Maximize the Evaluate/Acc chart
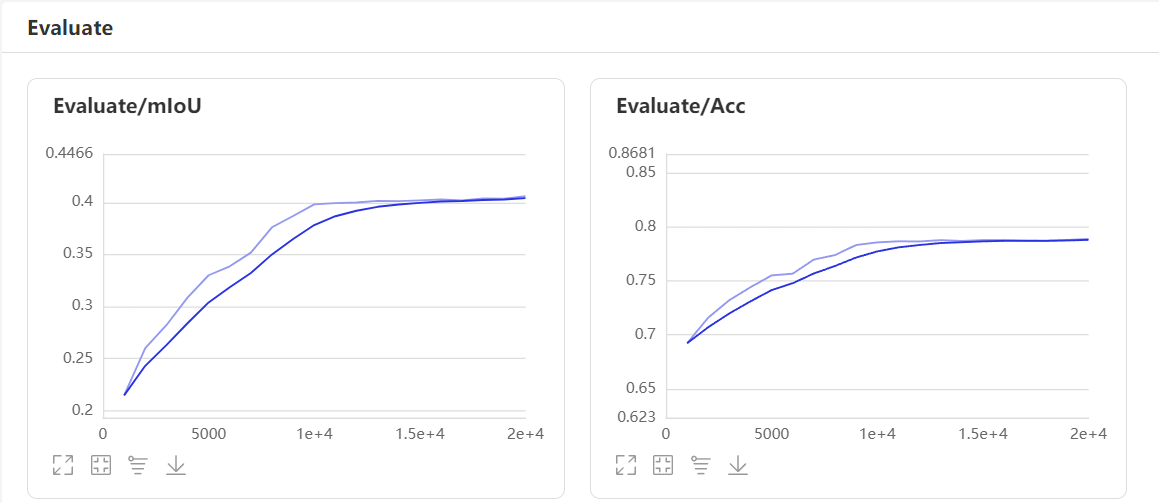The image size is (1159, 503). click(x=626, y=465)
